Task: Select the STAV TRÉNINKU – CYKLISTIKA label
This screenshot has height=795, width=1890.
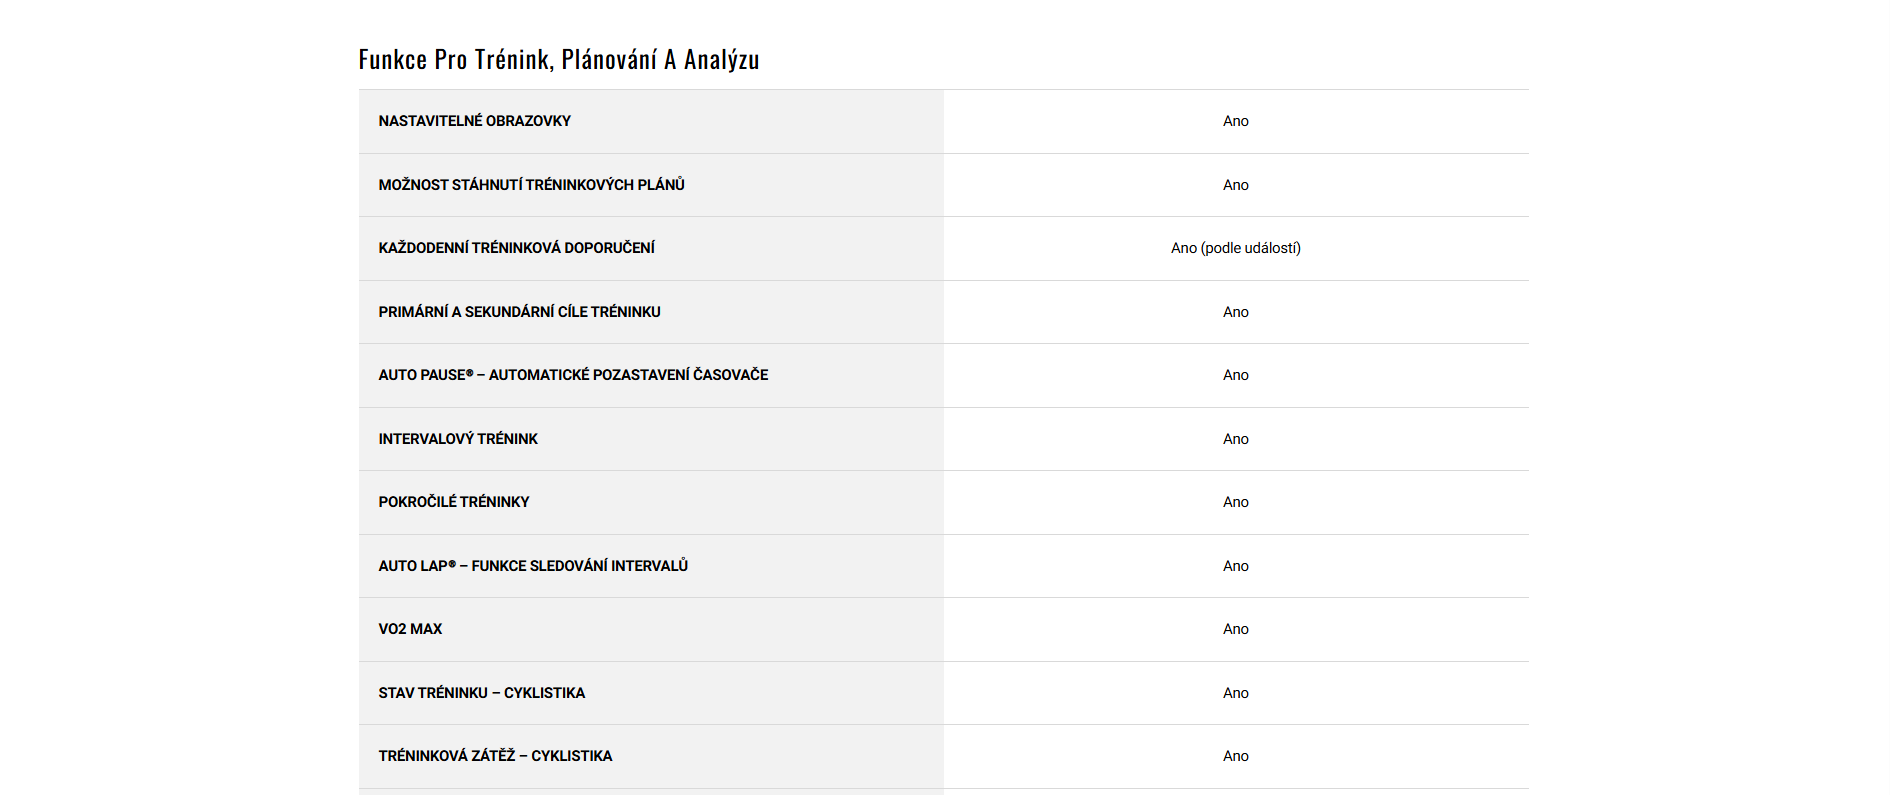Action: (481, 693)
